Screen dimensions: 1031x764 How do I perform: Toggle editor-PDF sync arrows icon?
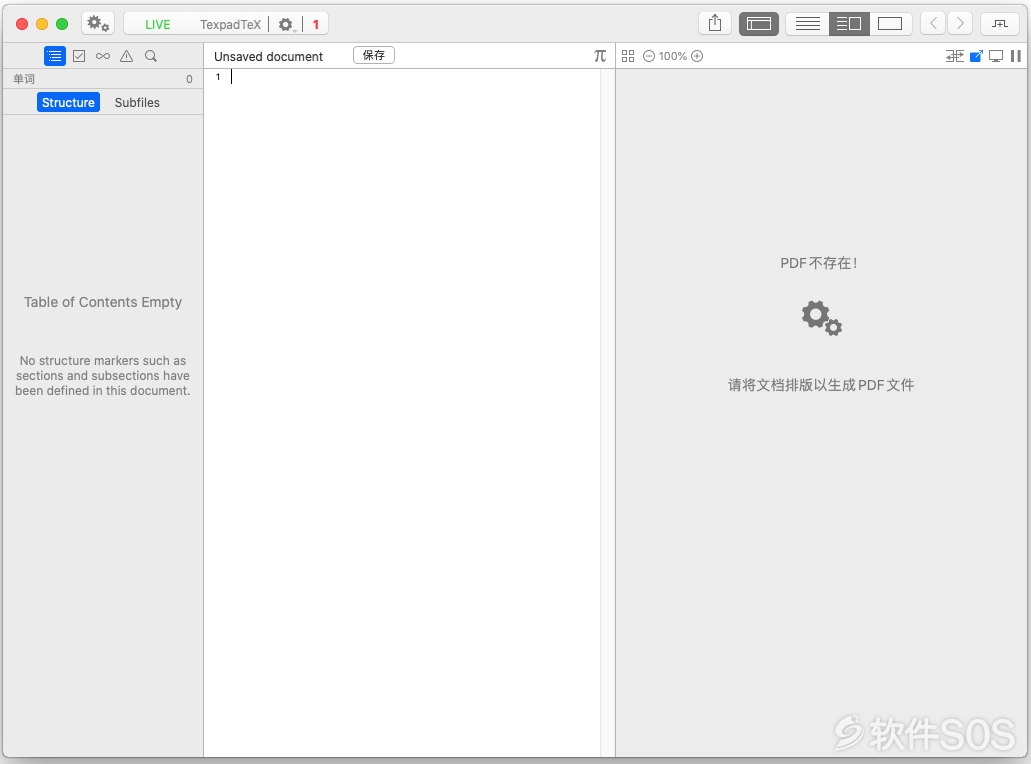[x=955, y=56]
